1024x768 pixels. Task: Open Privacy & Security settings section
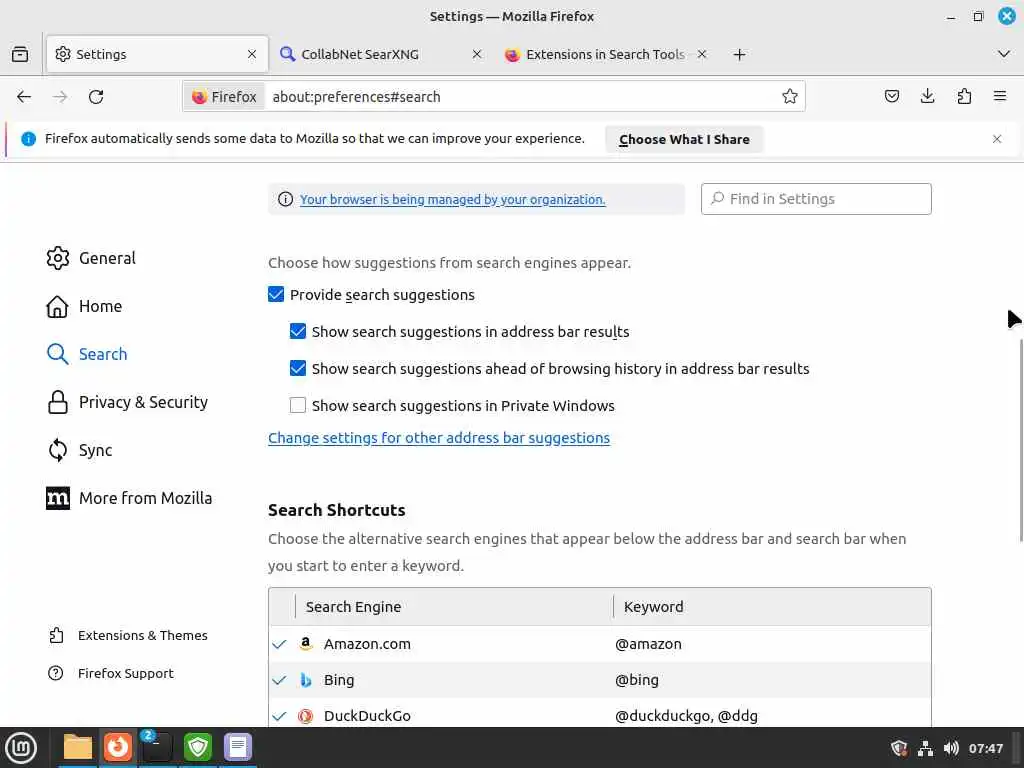[143, 402]
